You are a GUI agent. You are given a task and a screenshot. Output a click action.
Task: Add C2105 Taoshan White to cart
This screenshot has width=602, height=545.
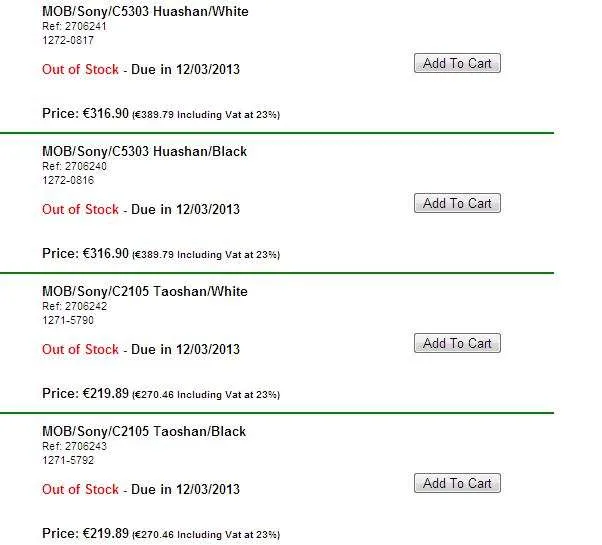(457, 343)
